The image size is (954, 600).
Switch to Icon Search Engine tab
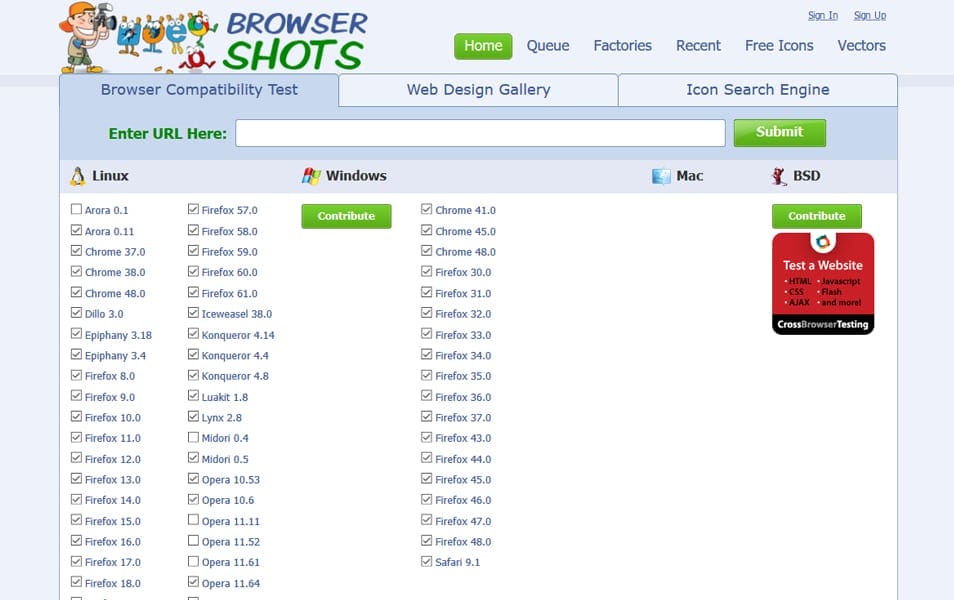pos(757,90)
